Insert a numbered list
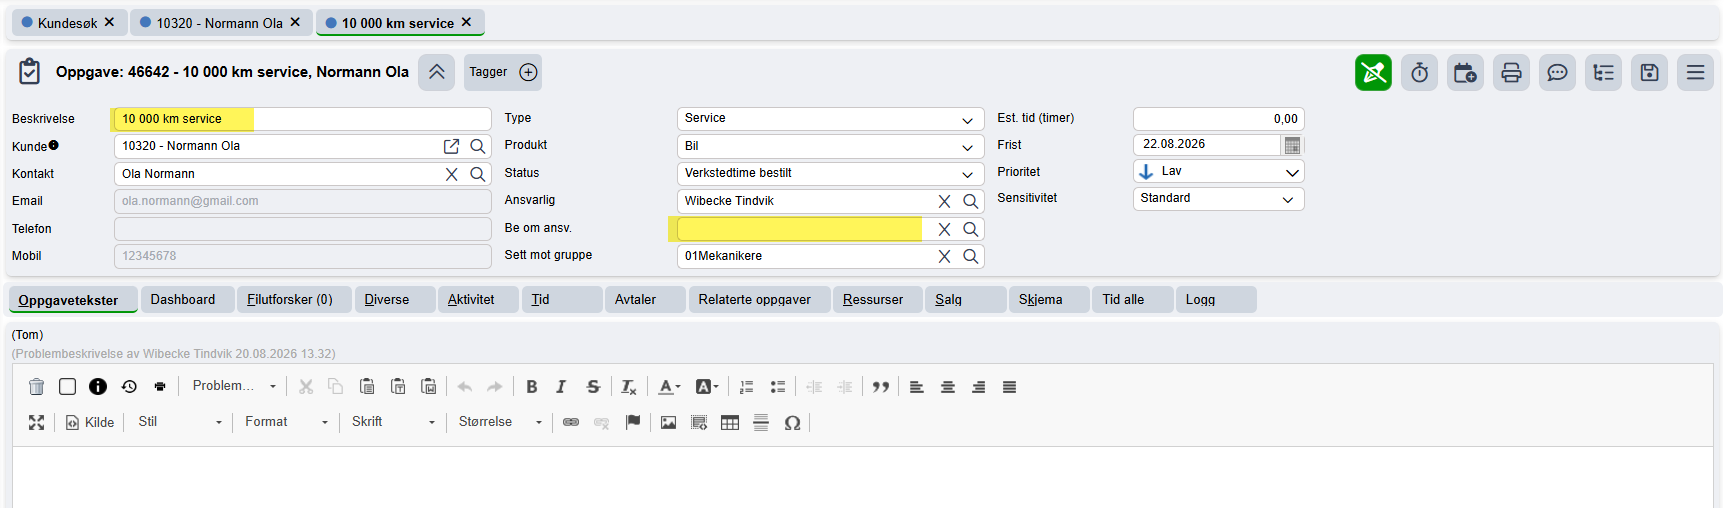The height and width of the screenshot is (508, 1727). [x=746, y=387]
